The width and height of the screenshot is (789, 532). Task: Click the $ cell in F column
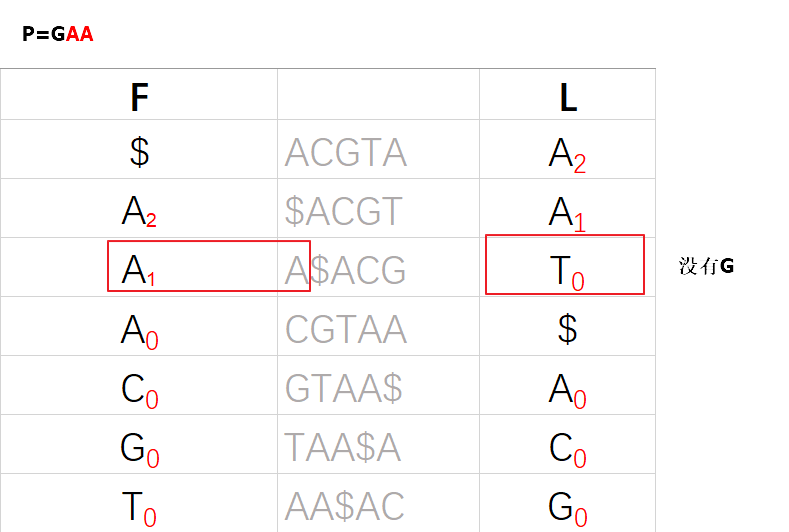pyautogui.click(x=139, y=151)
